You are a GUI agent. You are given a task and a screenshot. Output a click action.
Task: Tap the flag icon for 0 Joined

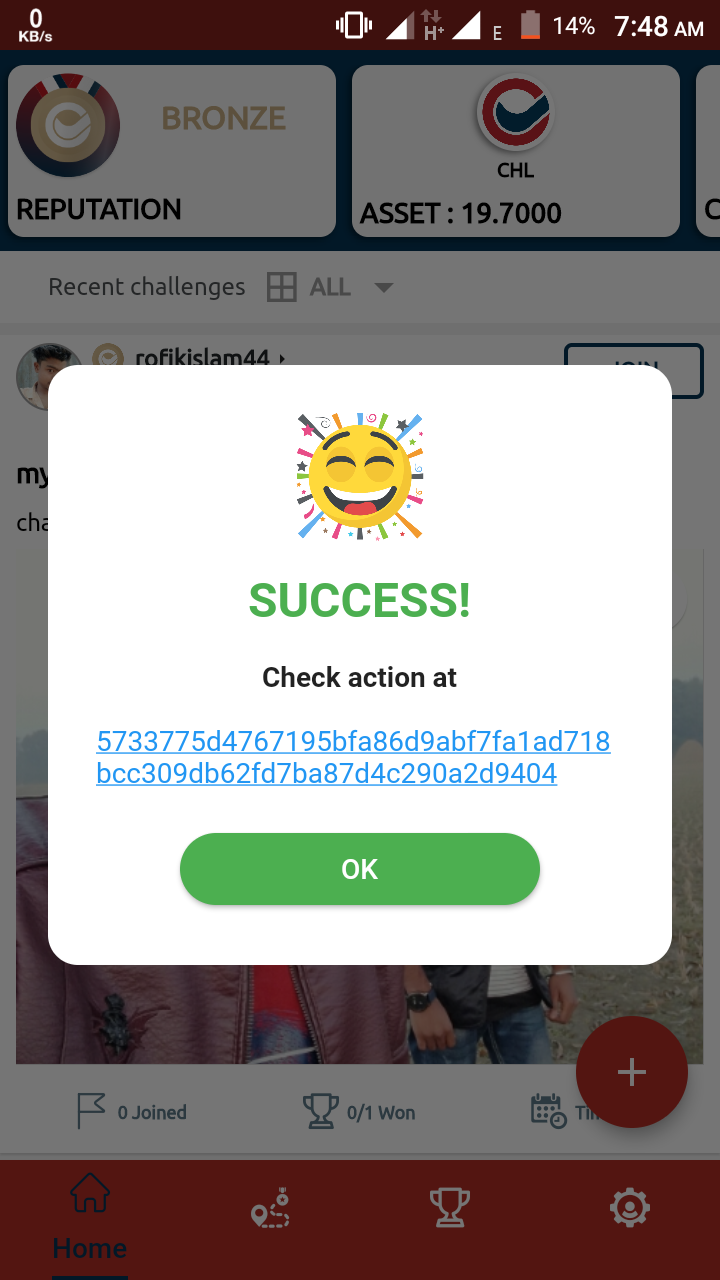(91, 1111)
